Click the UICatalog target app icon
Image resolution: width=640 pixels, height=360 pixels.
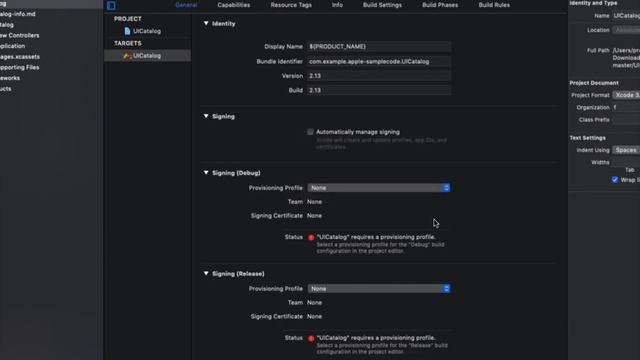point(127,56)
